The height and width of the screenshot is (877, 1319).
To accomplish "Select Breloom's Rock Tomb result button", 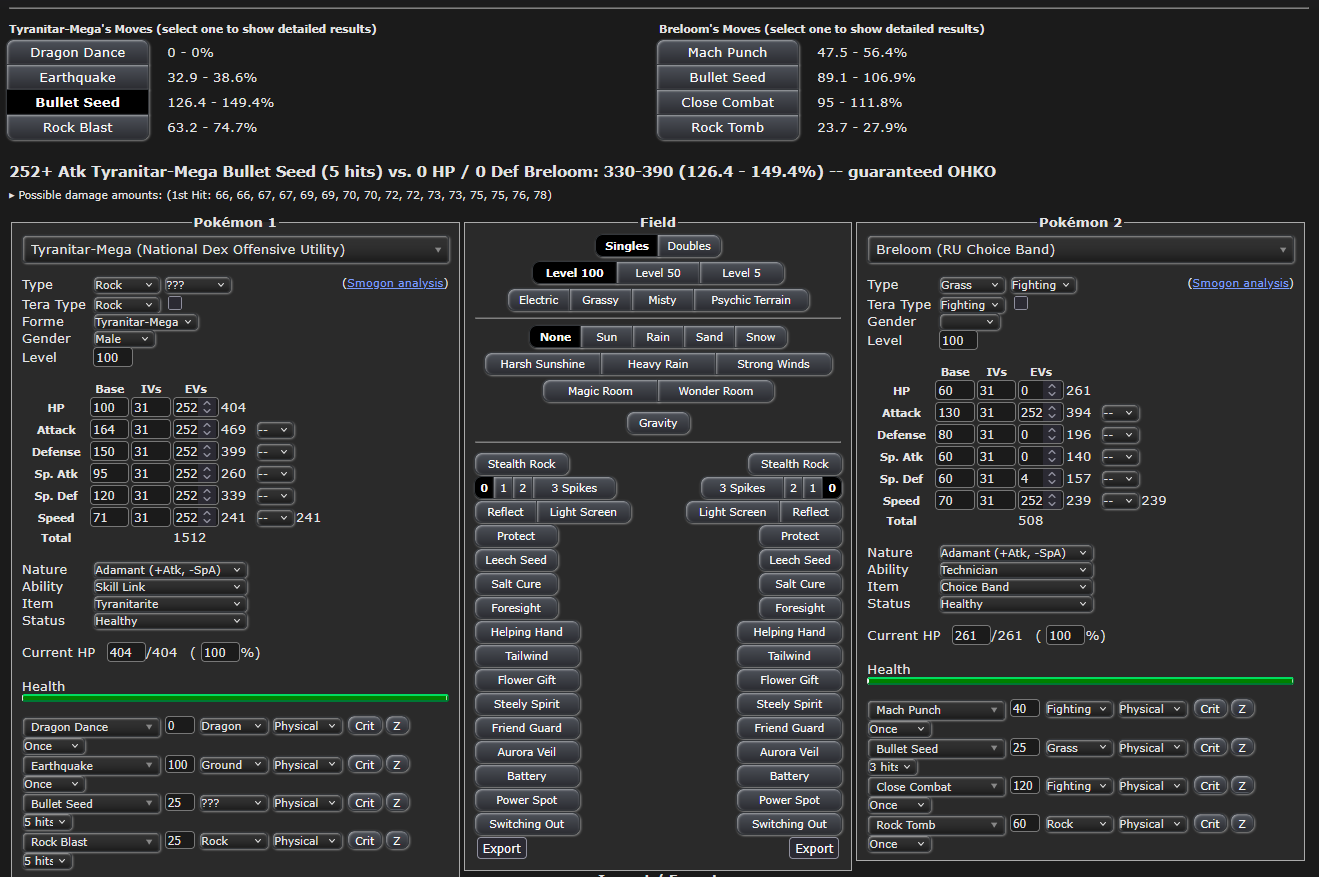I will (728, 128).
